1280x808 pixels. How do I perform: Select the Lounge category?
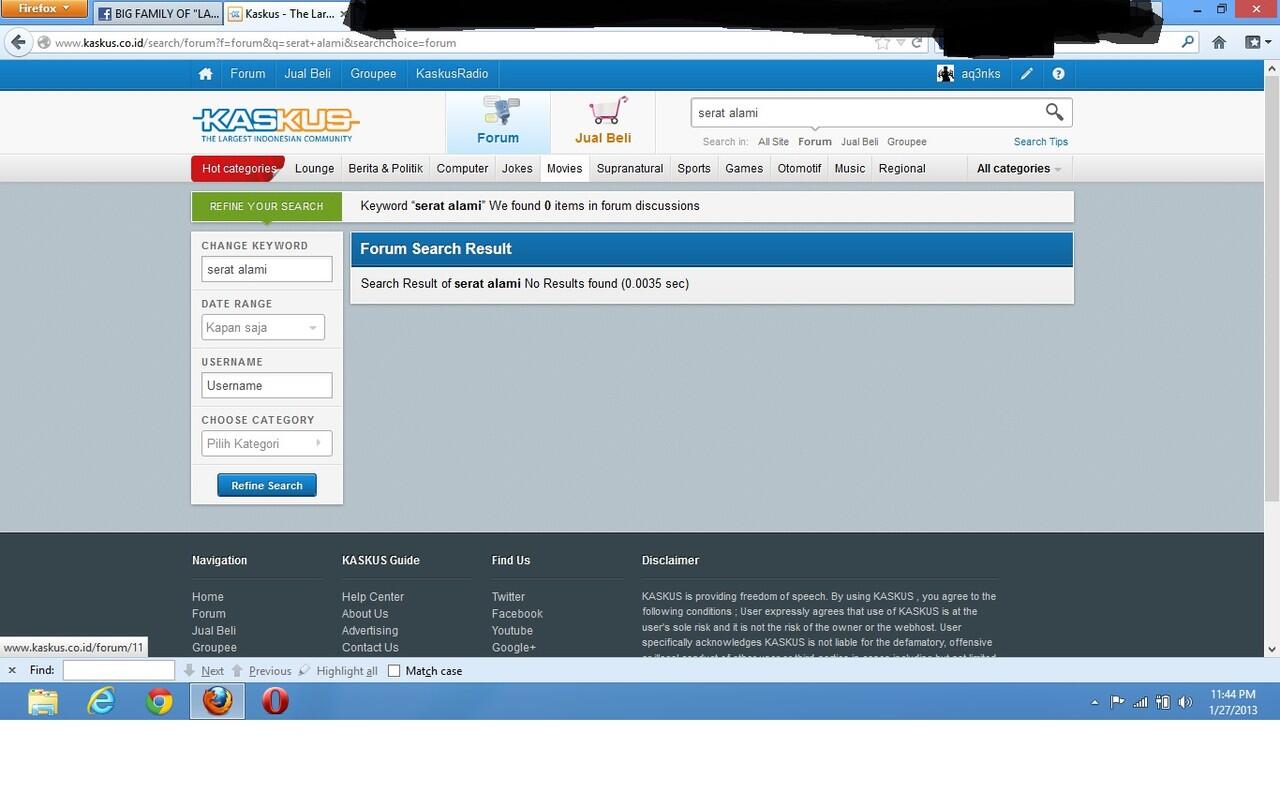click(x=315, y=169)
